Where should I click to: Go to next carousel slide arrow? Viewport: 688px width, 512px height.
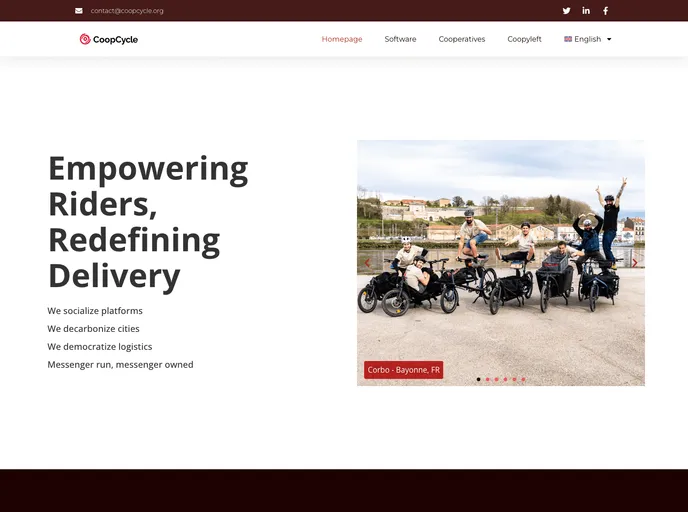pyautogui.click(x=634, y=263)
